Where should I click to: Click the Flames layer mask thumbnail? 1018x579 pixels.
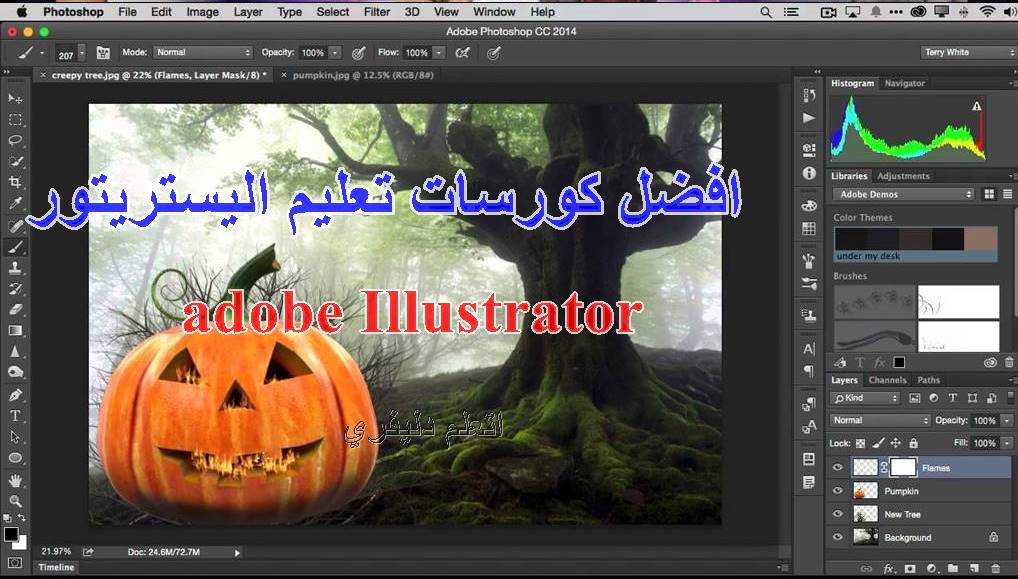(x=903, y=467)
